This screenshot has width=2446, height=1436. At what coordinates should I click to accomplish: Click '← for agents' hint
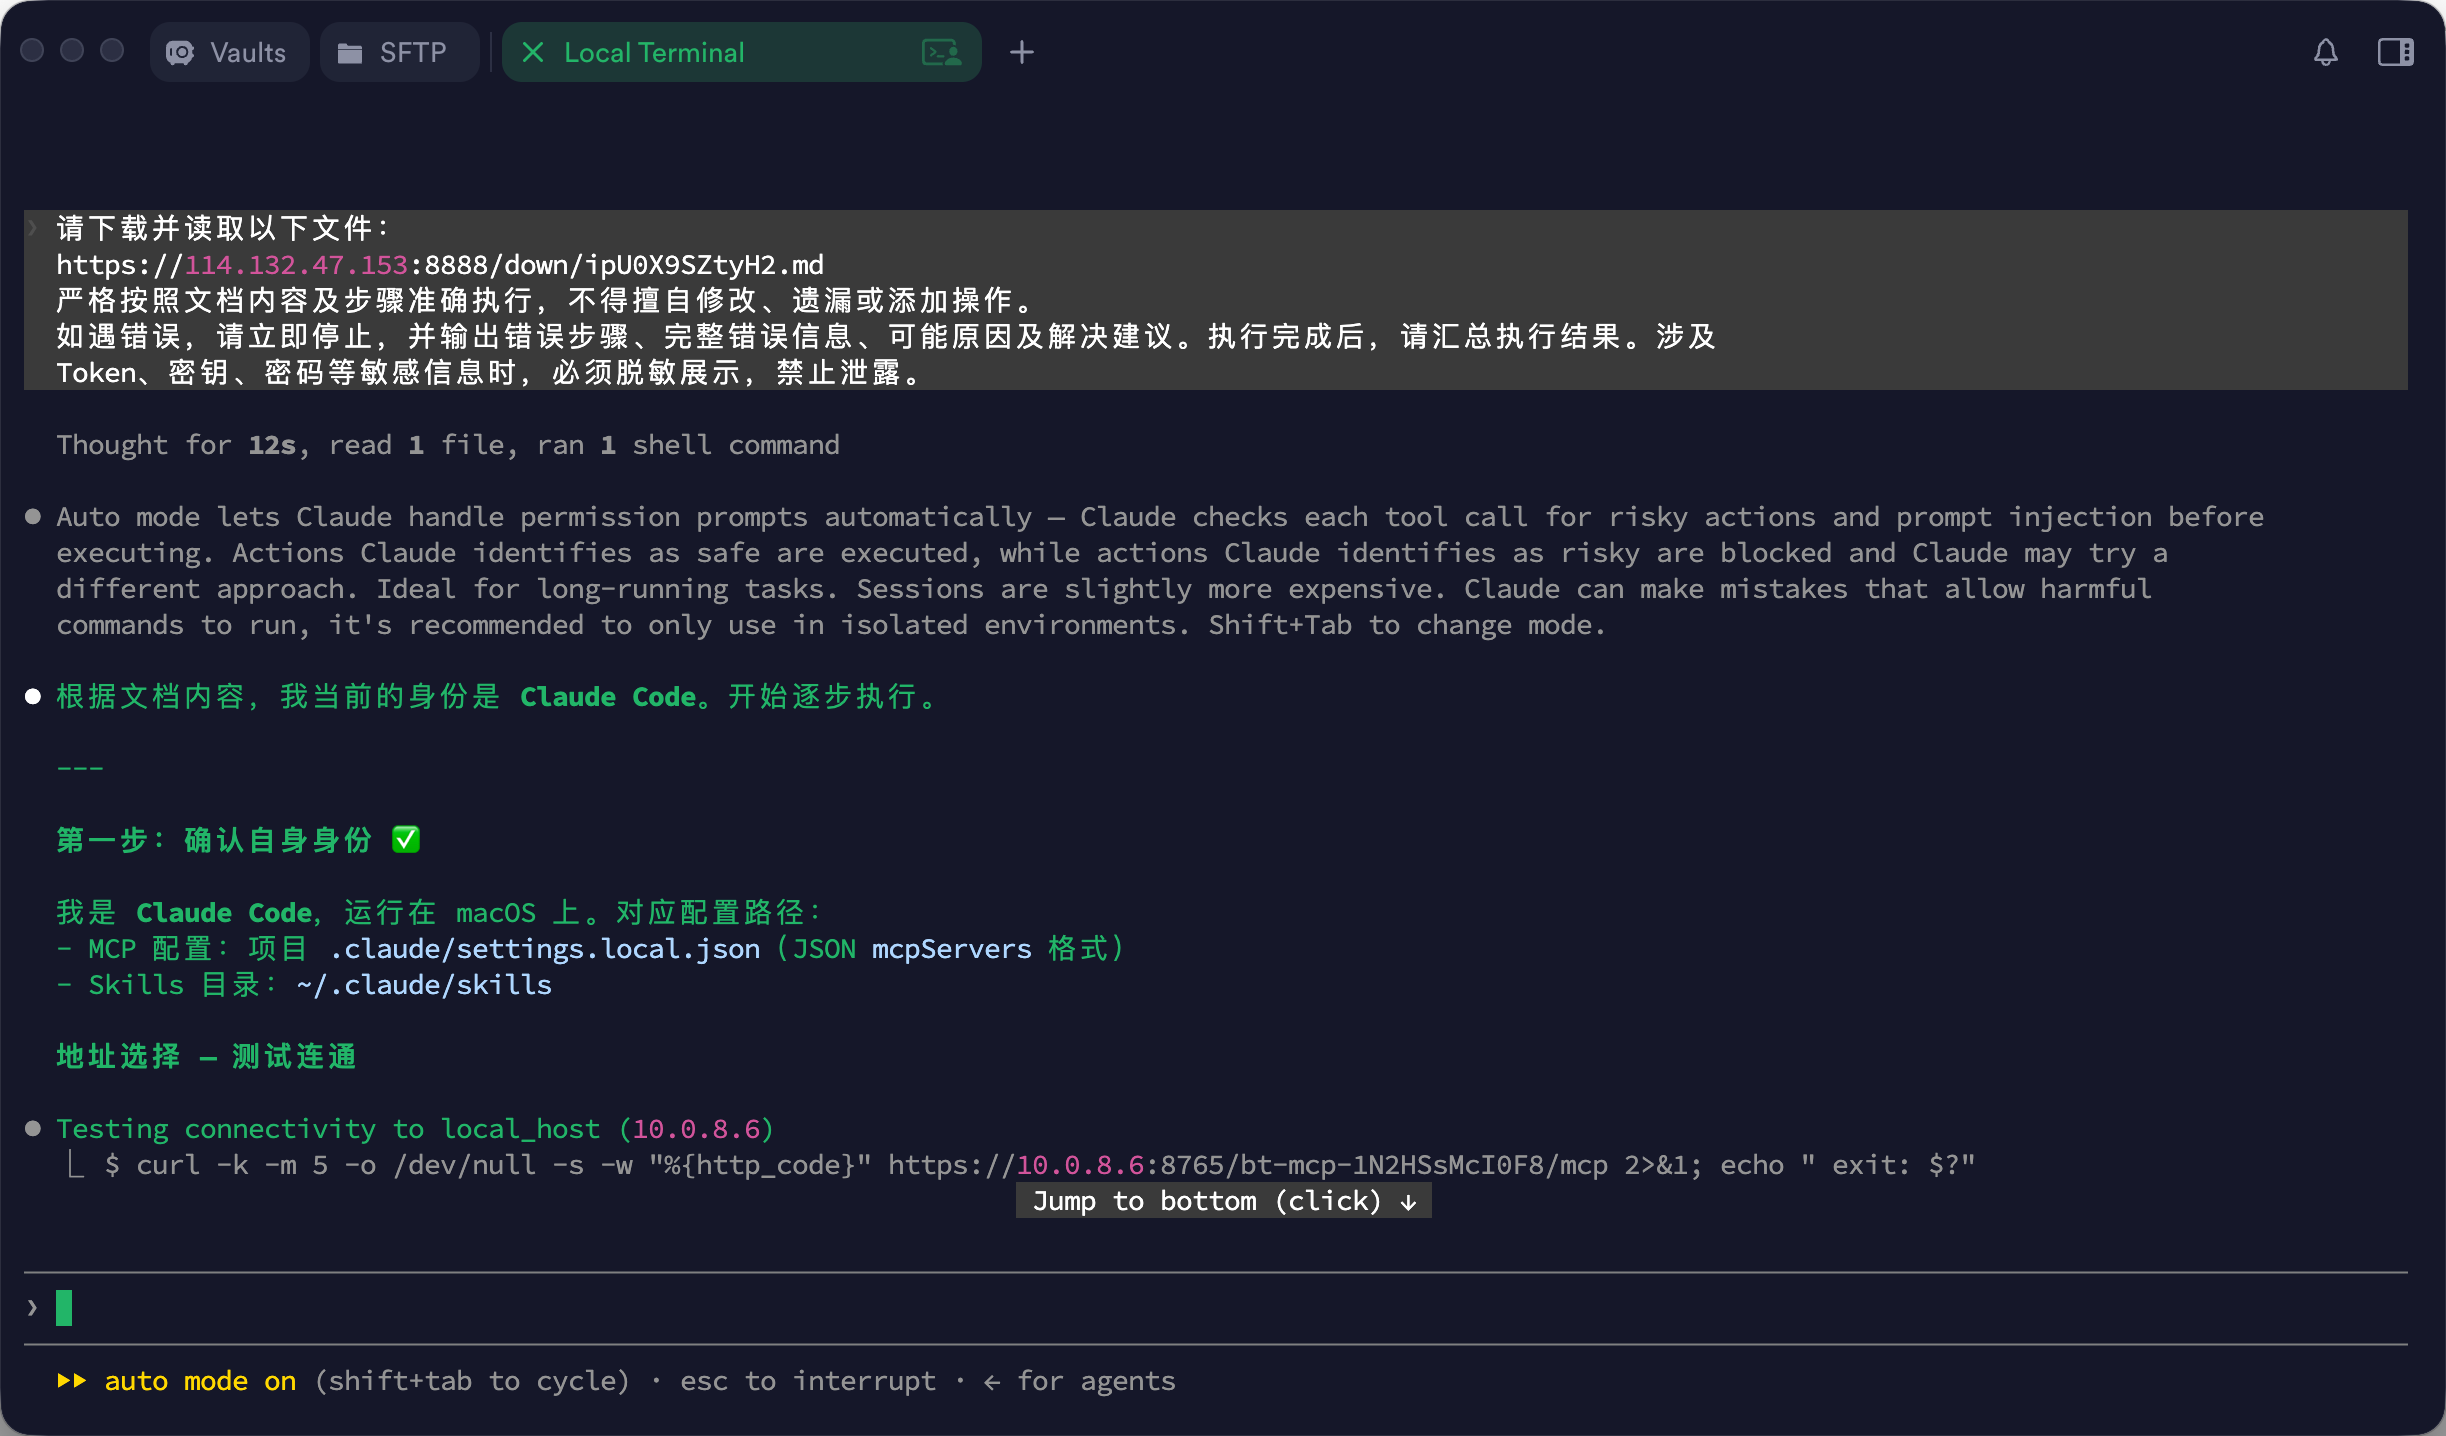pyautogui.click(x=1080, y=1381)
